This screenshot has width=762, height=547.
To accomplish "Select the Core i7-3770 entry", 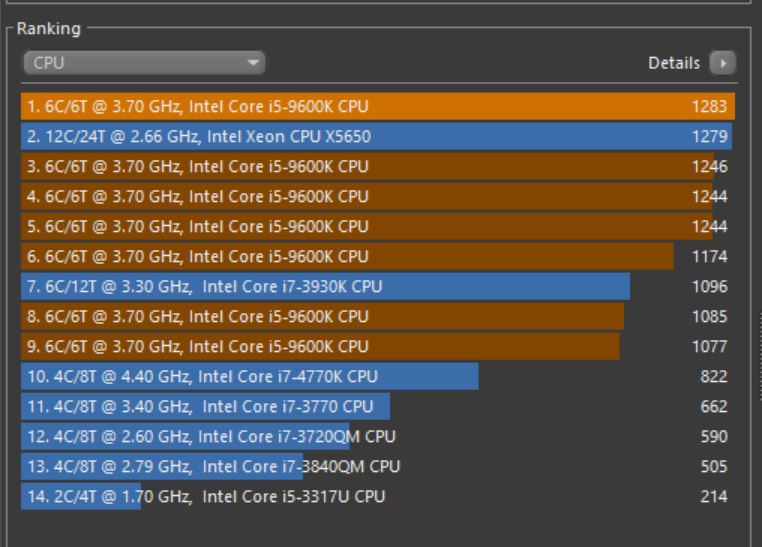I will tap(378, 407).
